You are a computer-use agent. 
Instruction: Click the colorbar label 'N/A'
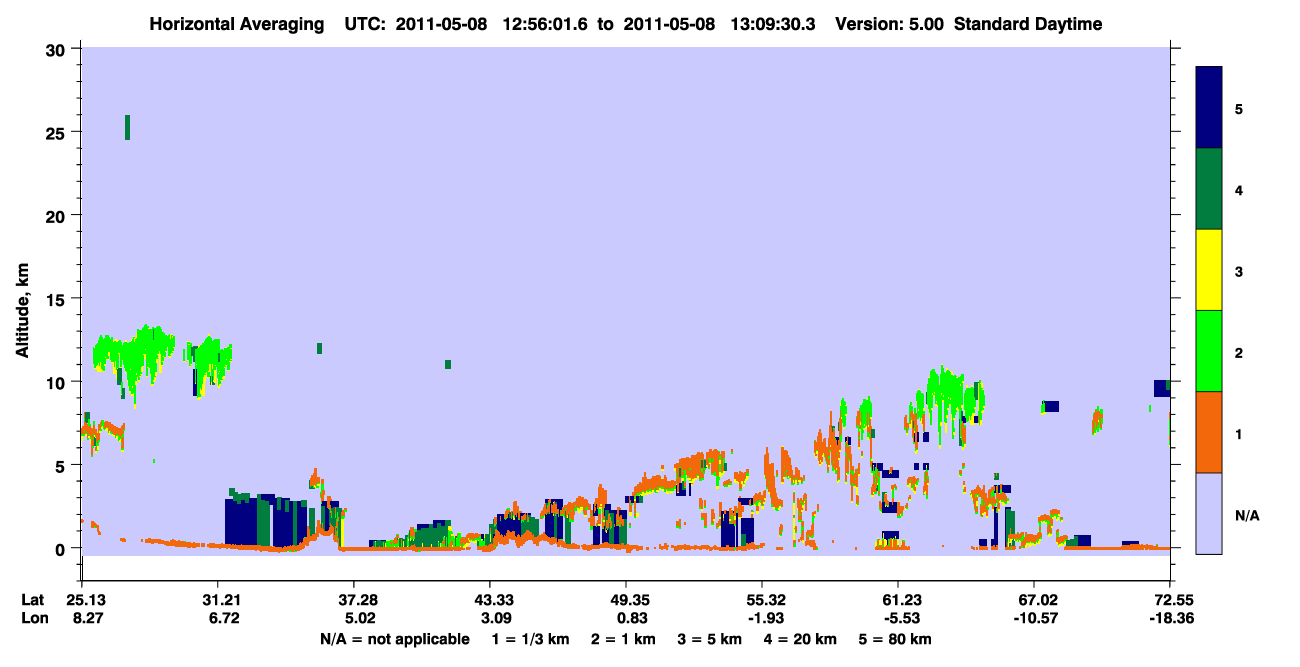1247,515
